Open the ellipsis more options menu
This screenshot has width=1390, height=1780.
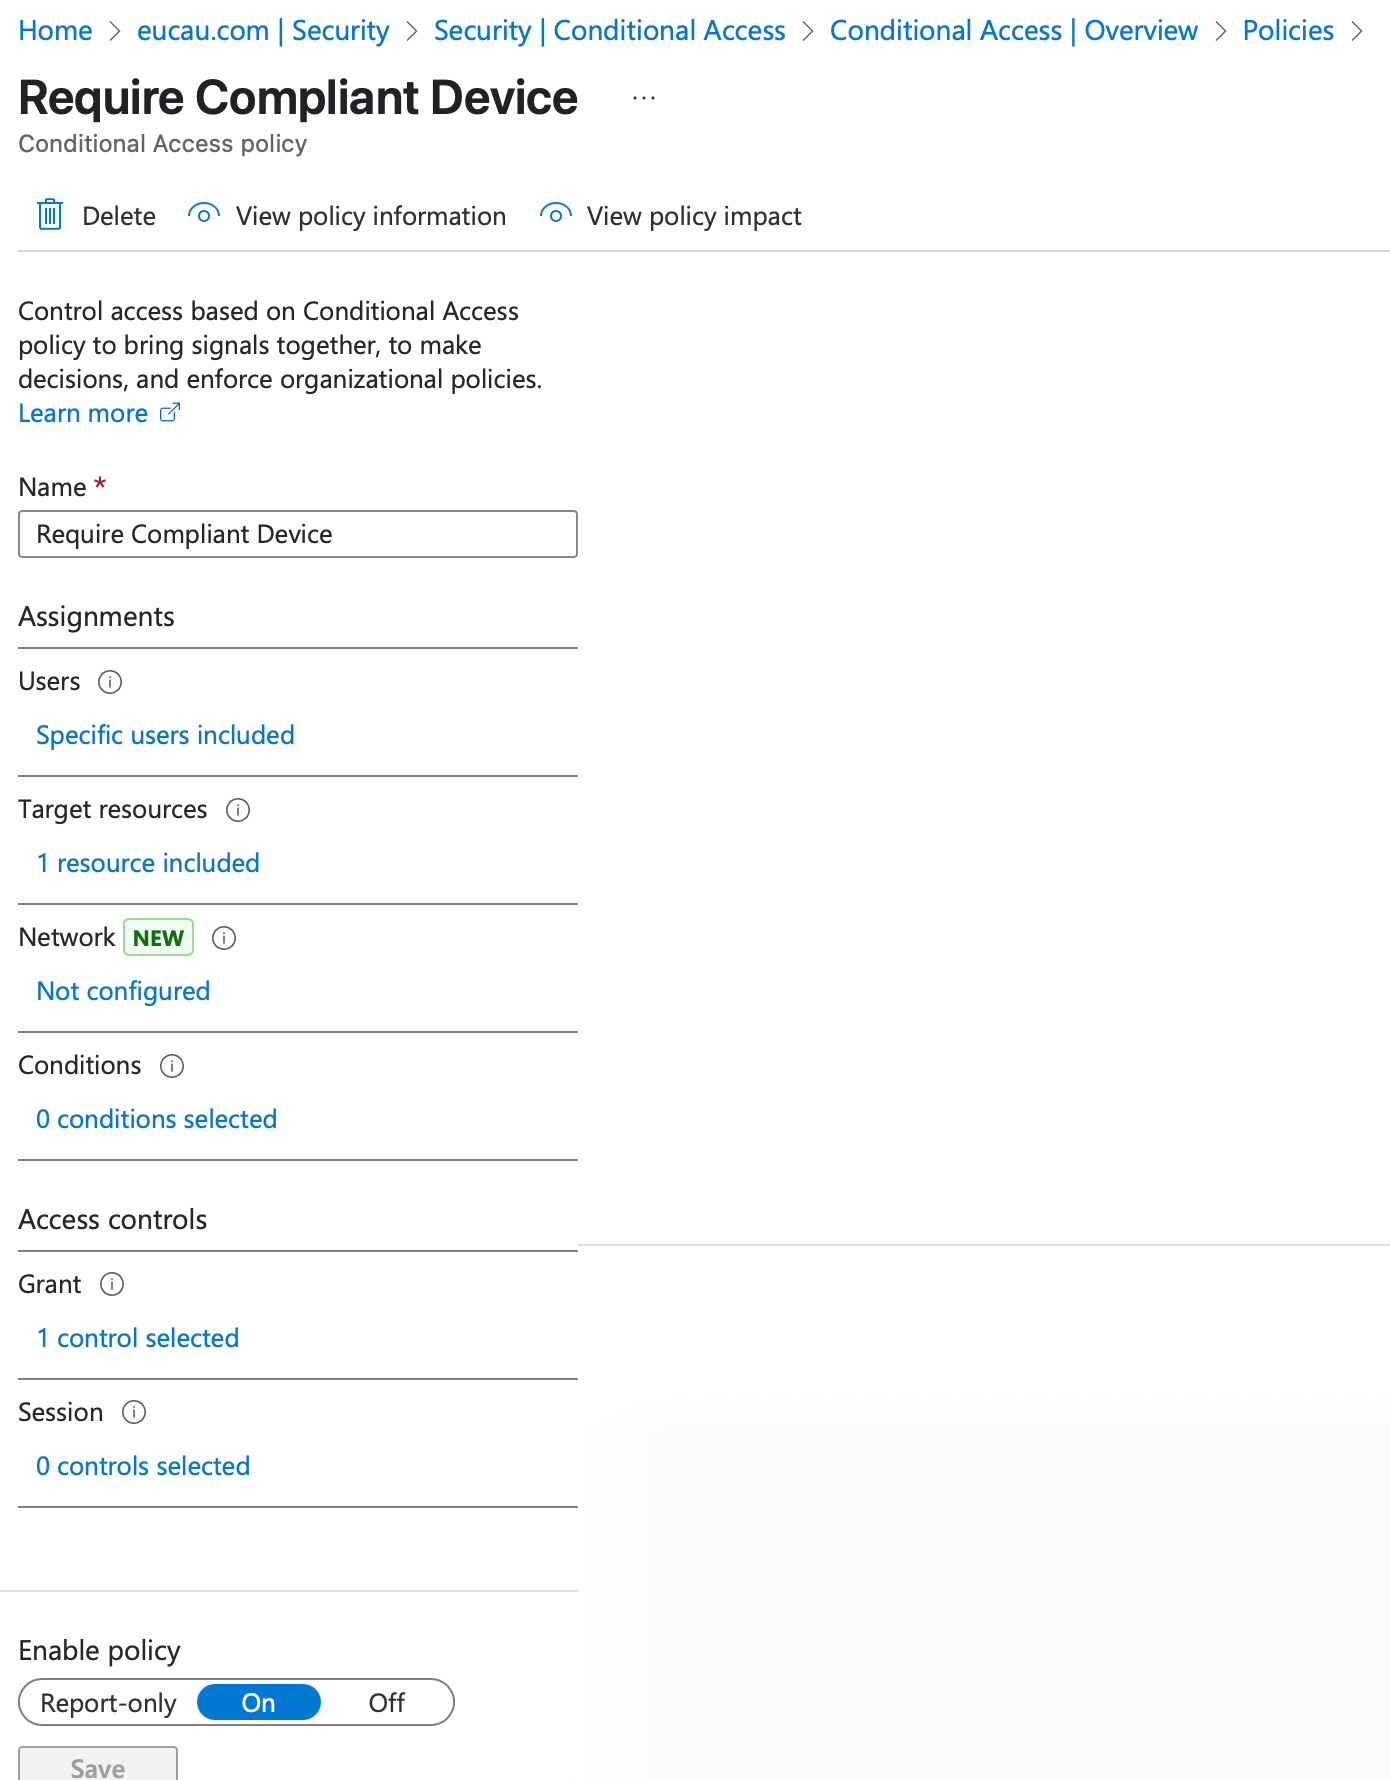pos(644,98)
